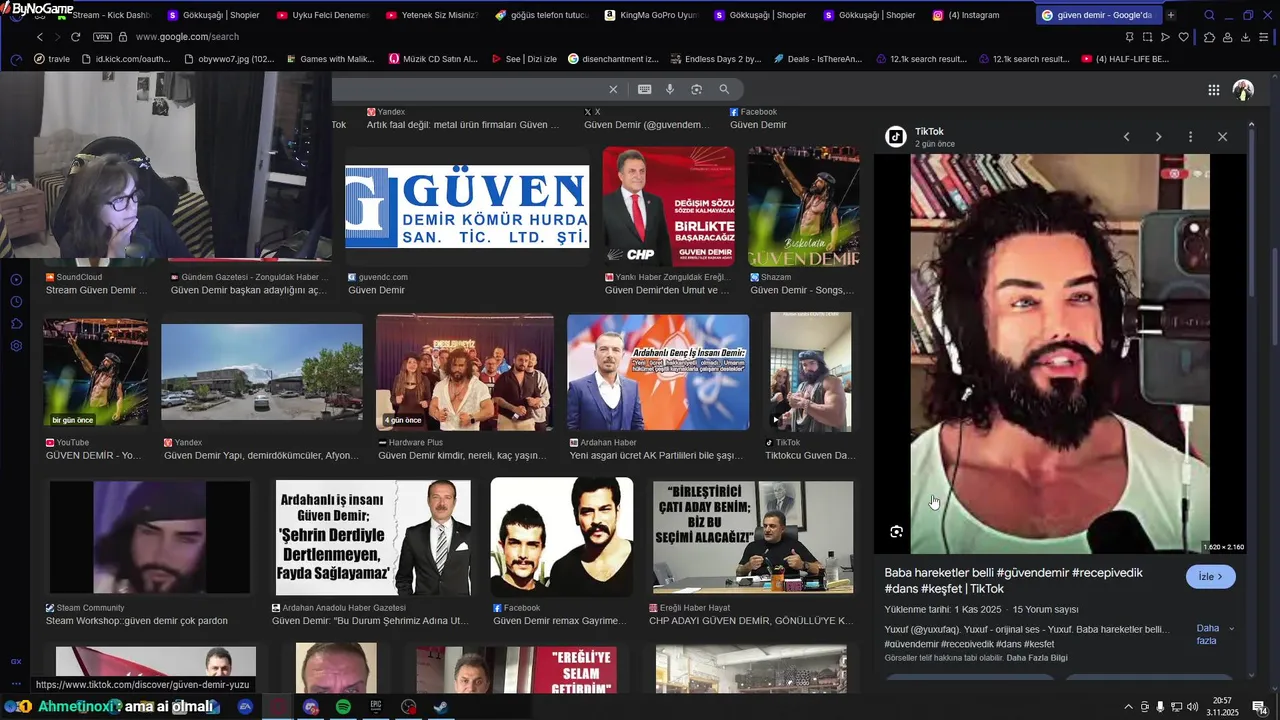Open the Google apps grid
The image size is (1280, 720).
[x=1214, y=90]
